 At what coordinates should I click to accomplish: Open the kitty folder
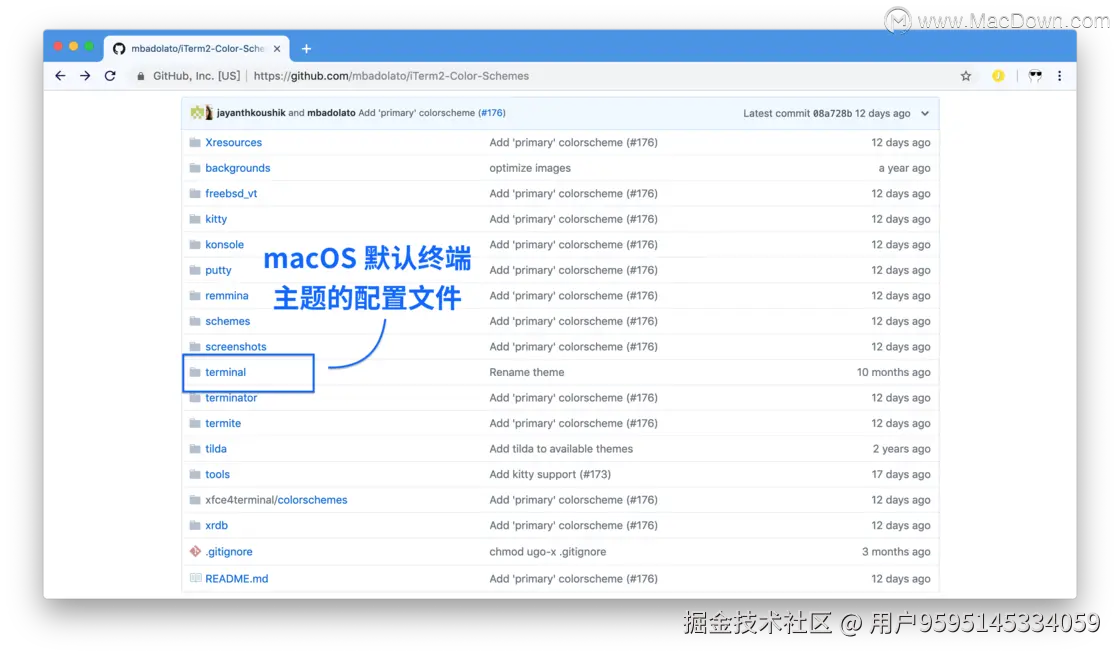click(216, 219)
